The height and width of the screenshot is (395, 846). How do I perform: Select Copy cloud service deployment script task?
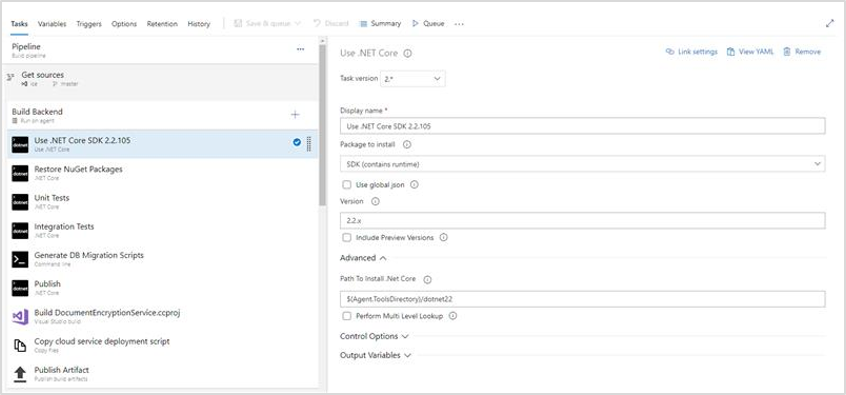tap(163, 345)
